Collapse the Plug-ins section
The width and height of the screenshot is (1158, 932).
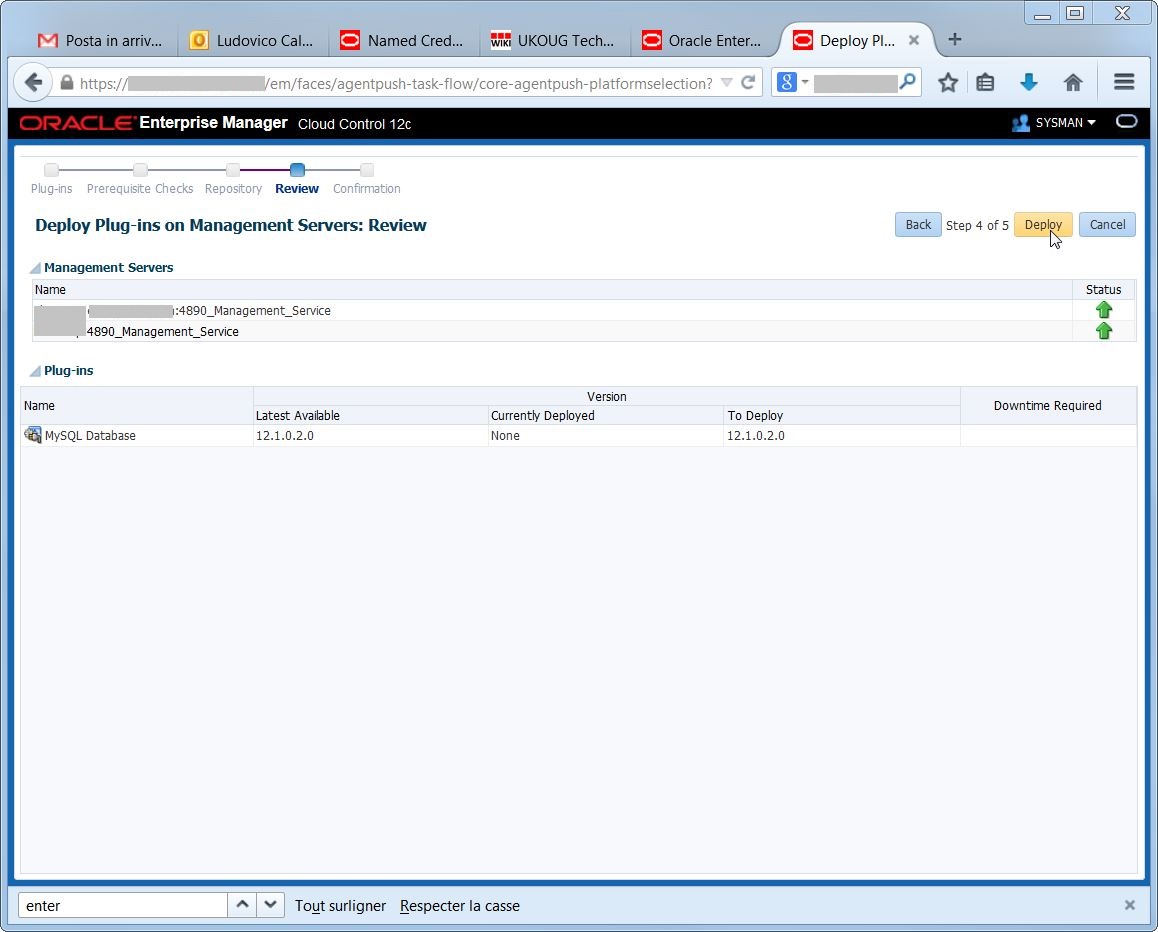point(35,371)
